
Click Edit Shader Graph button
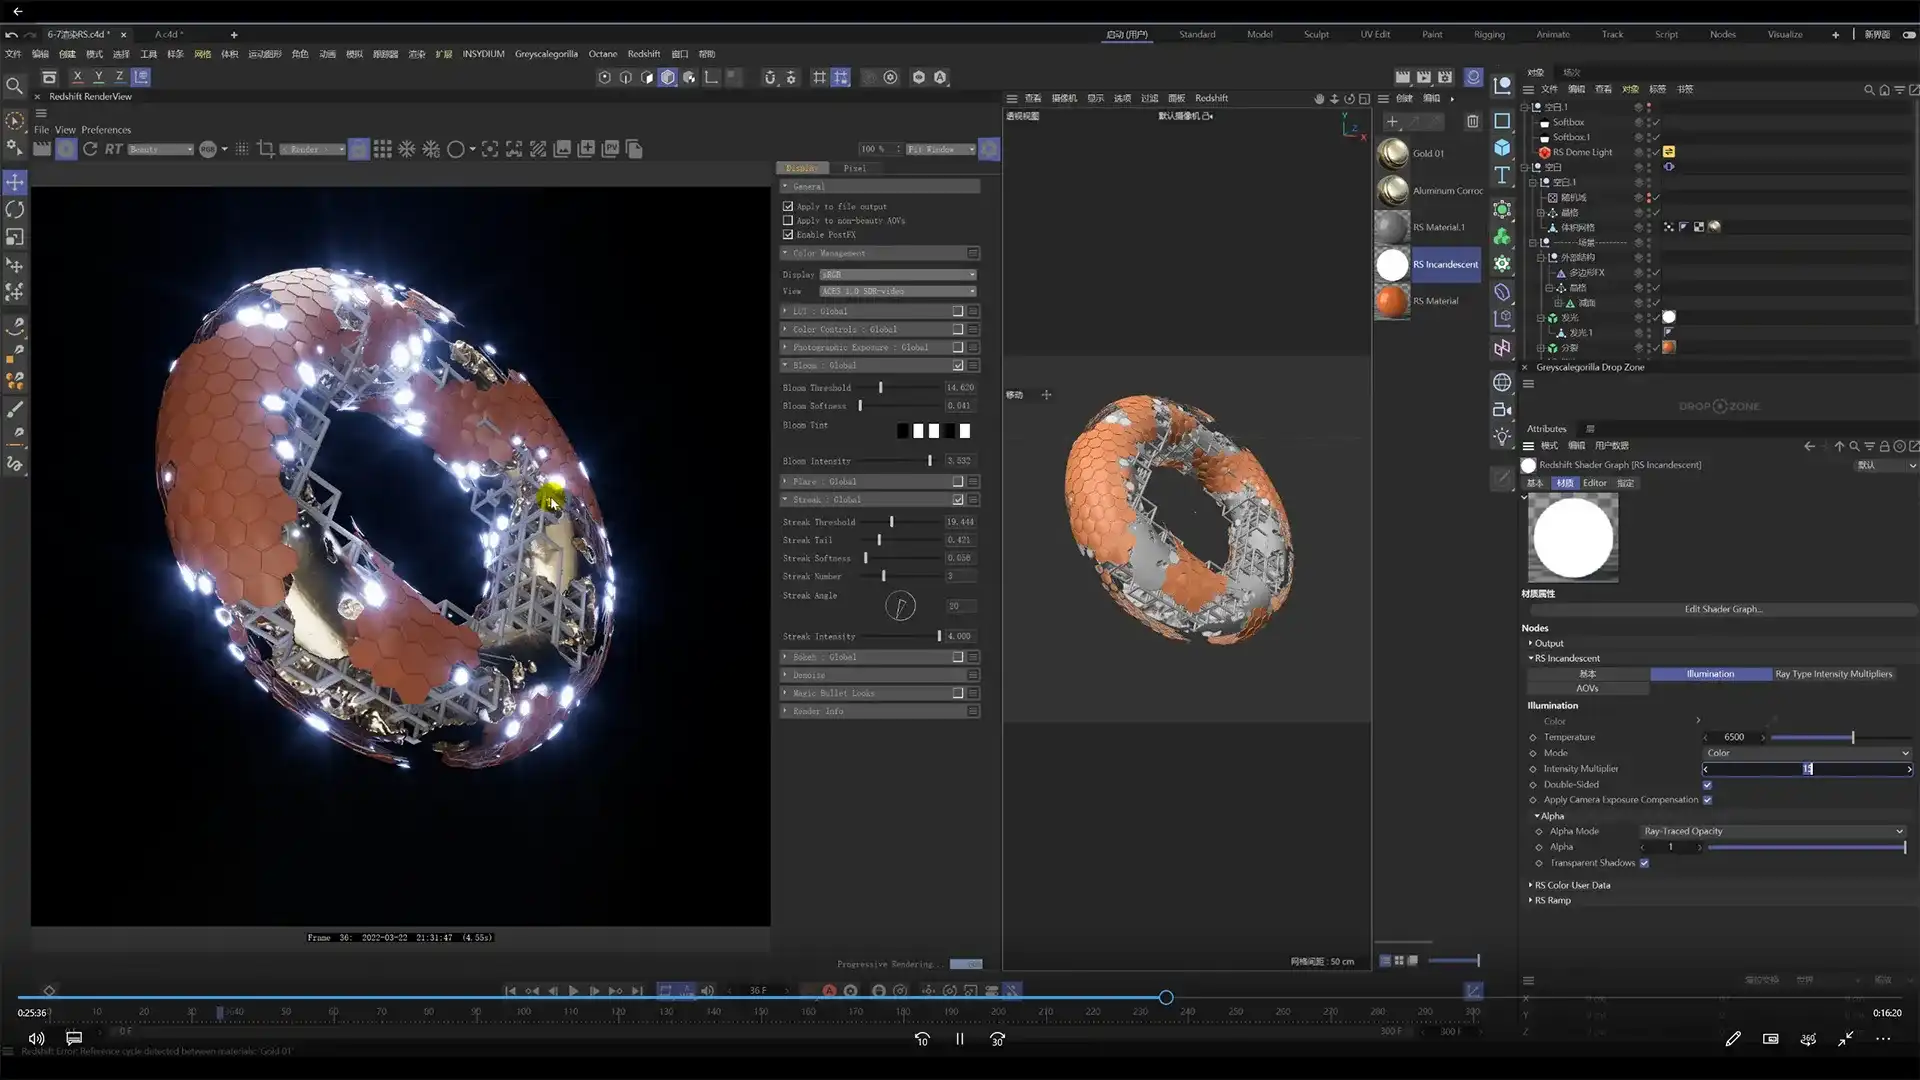point(1722,609)
